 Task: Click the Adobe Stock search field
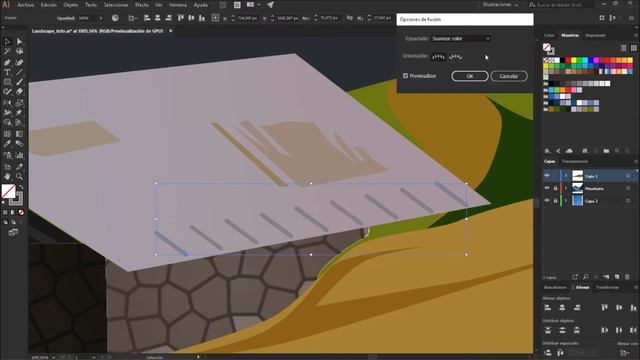(x=560, y=5)
